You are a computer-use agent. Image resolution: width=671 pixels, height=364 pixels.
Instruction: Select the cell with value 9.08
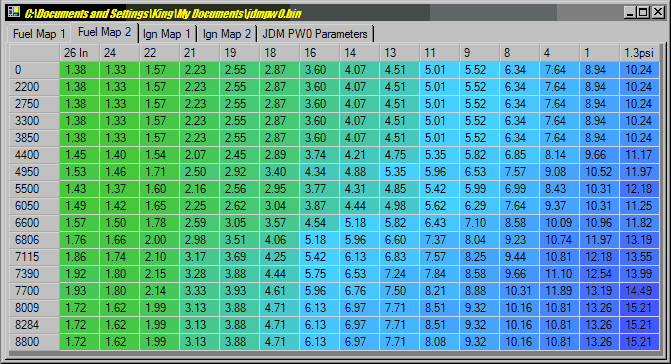559,172
